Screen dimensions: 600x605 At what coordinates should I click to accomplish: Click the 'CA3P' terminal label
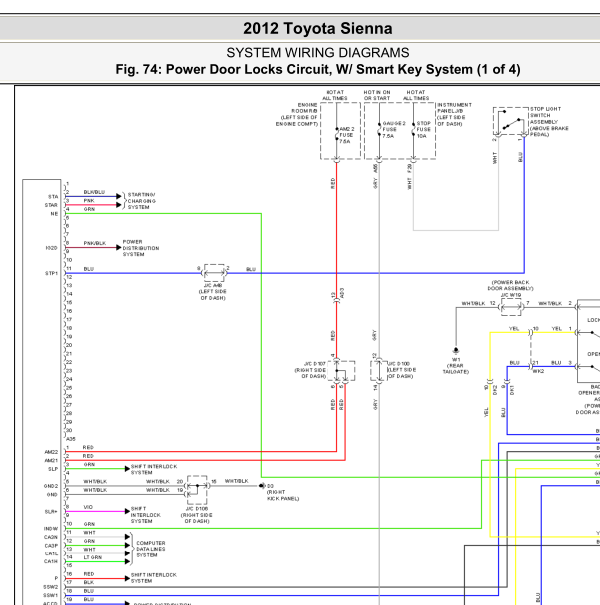pyautogui.click(x=51, y=546)
